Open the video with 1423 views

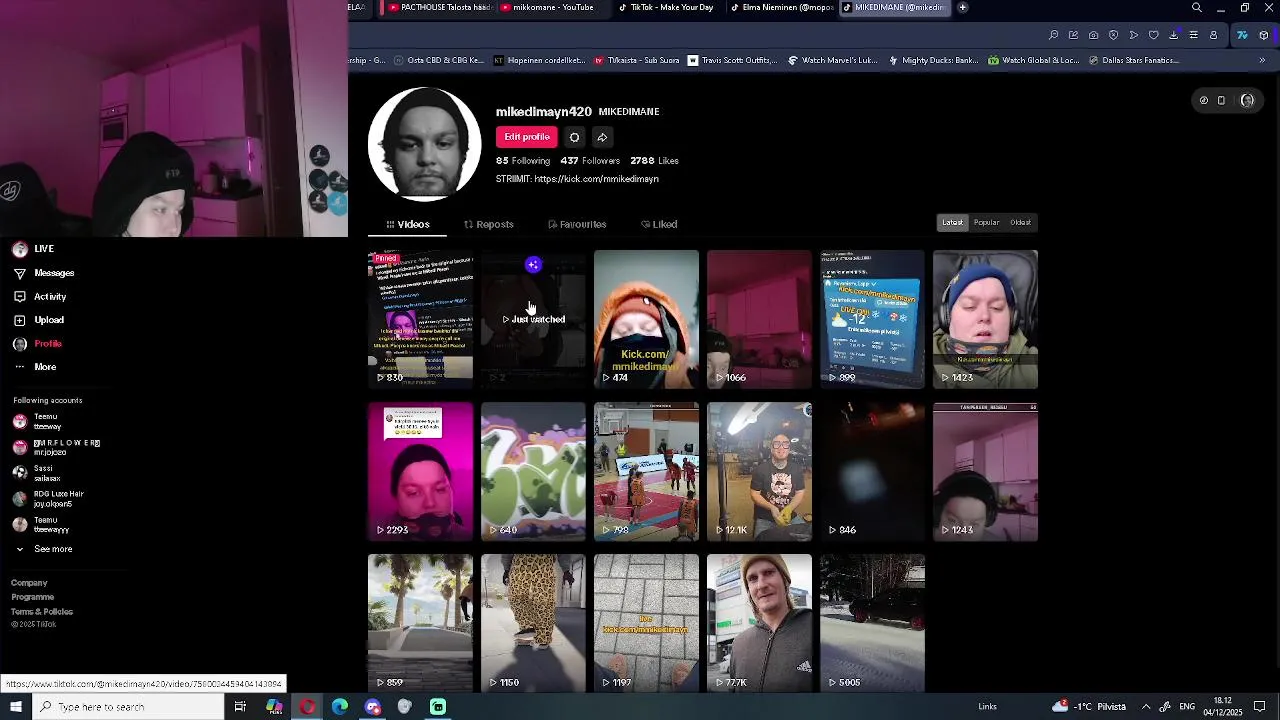point(985,319)
